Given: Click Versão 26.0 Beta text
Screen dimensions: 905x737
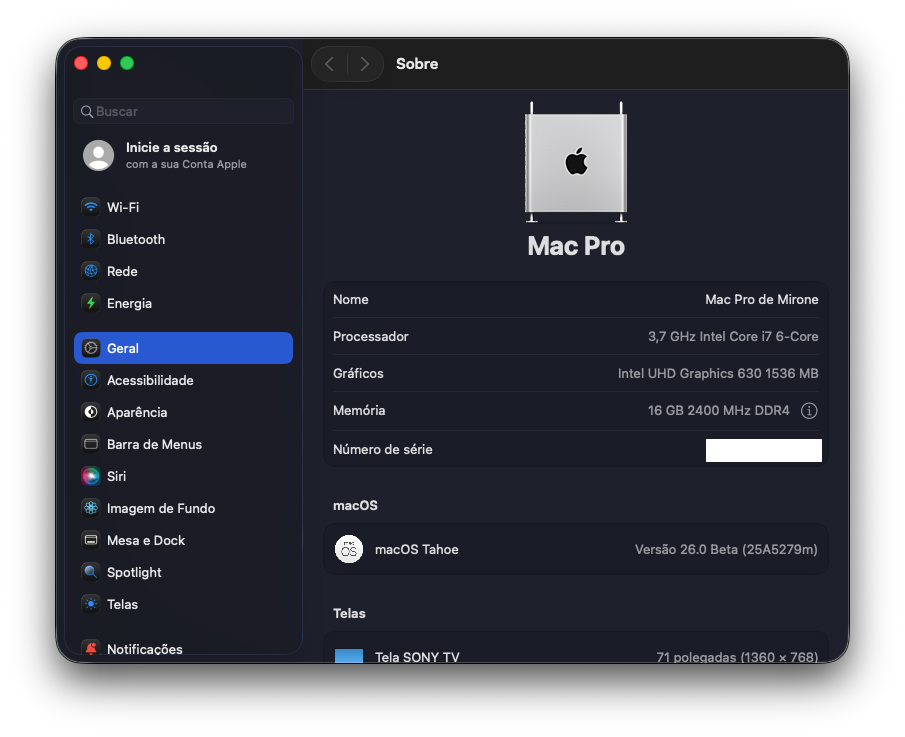Looking at the screenshot, I should pos(726,549).
